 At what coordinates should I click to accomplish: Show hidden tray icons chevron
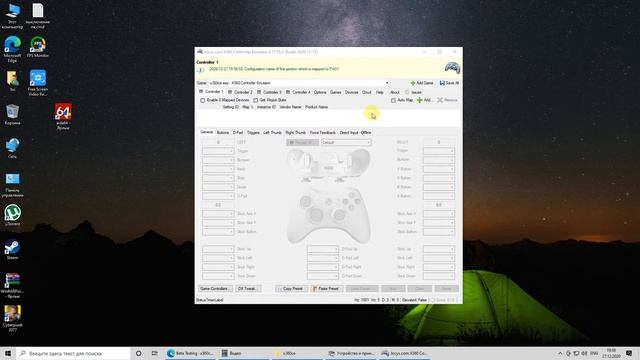[560, 353]
